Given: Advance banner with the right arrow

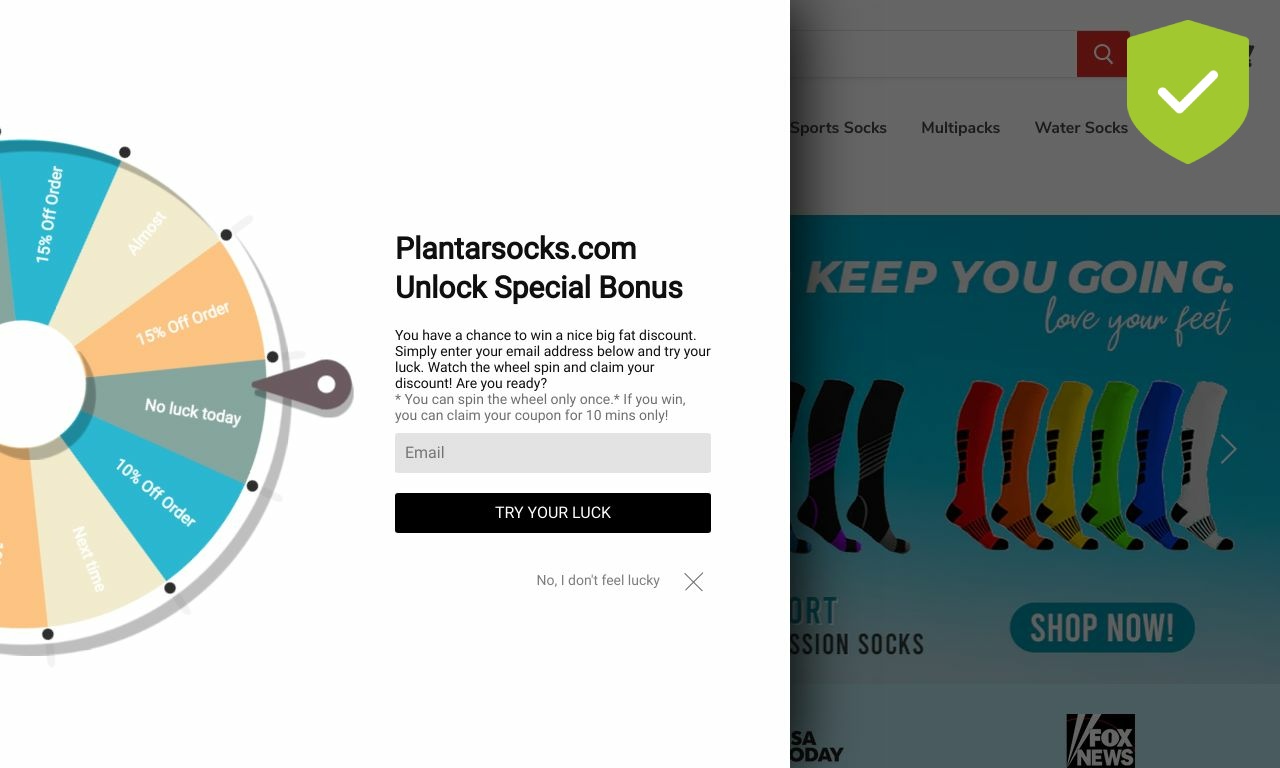Looking at the screenshot, I should 1228,449.
